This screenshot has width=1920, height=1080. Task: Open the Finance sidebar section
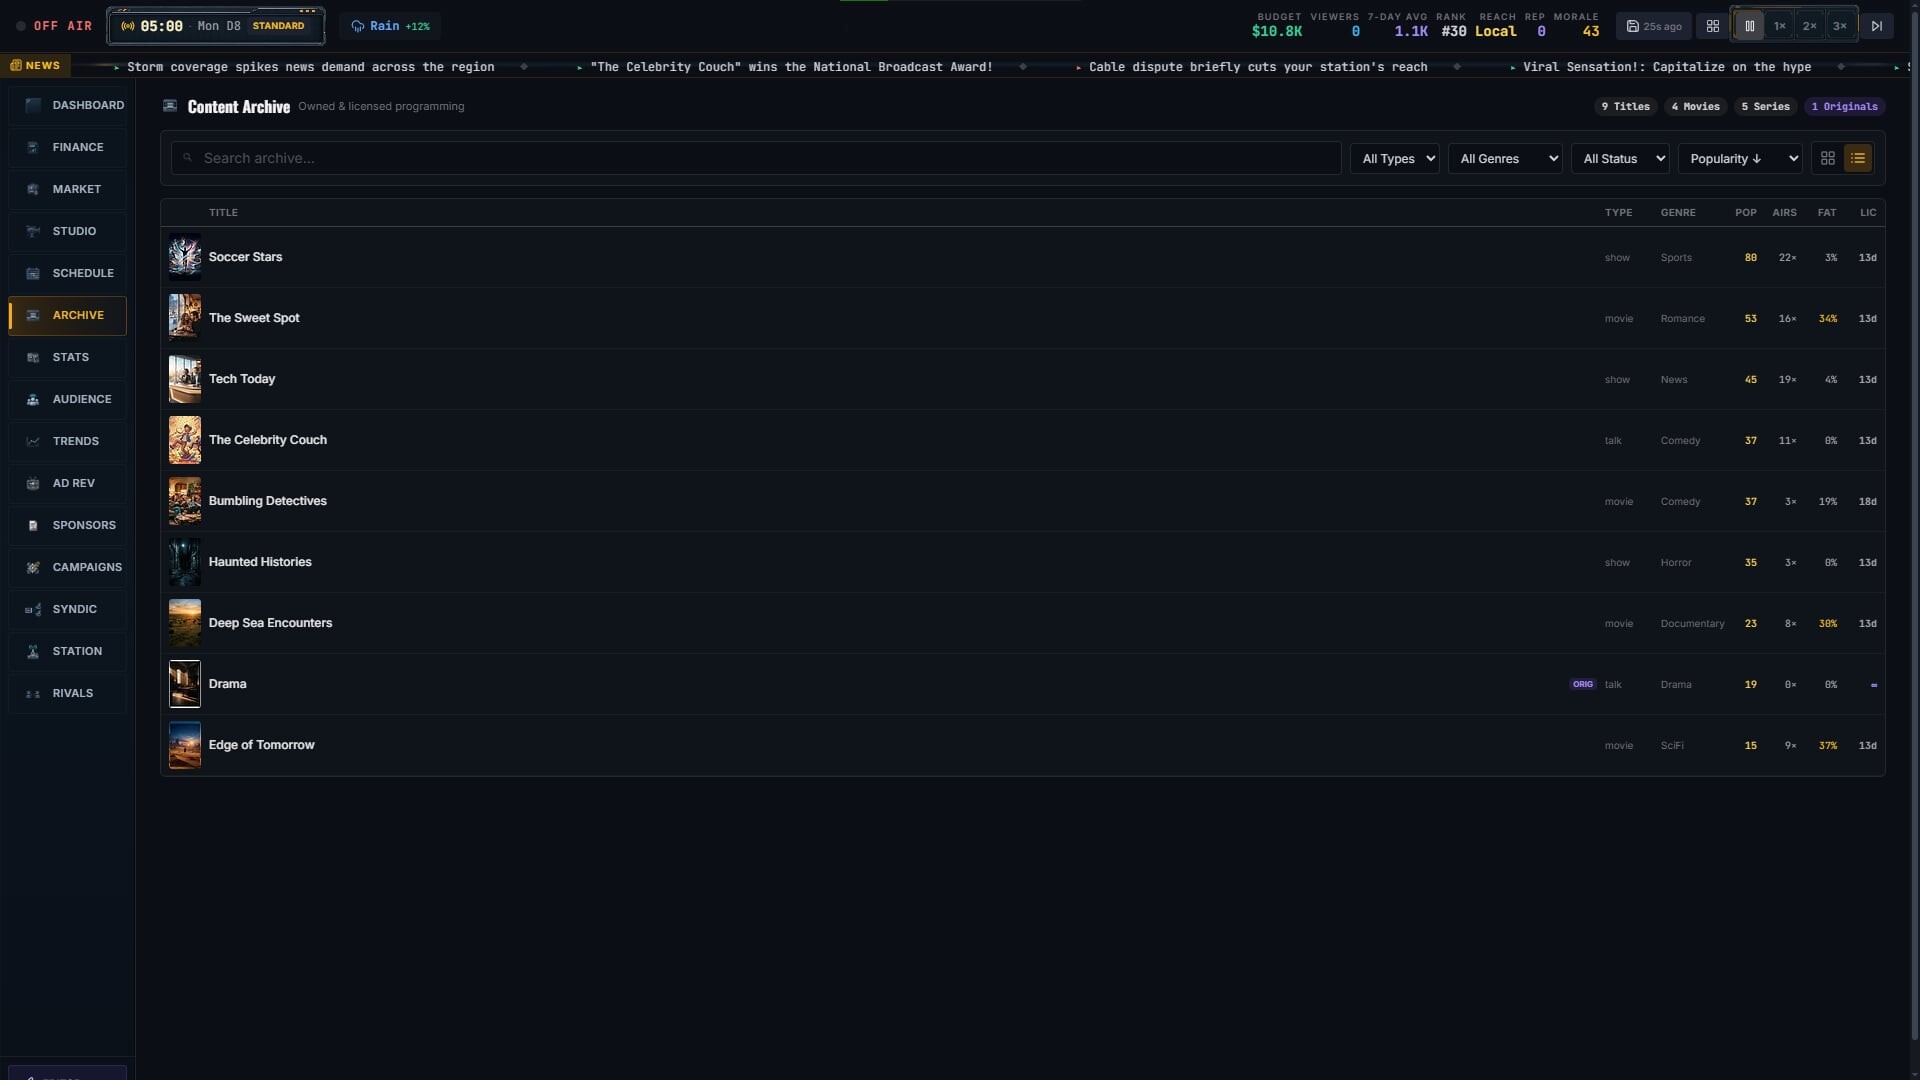click(68, 147)
